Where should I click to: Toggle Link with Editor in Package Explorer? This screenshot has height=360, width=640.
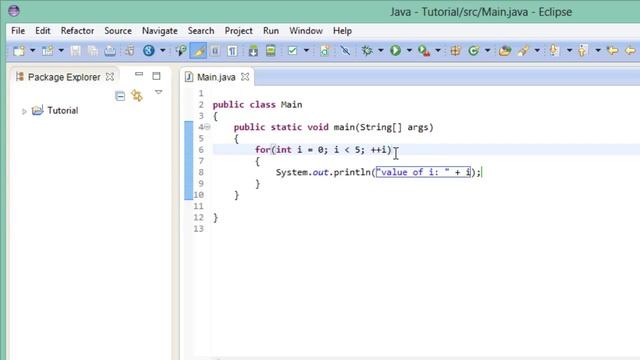(137, 96)
